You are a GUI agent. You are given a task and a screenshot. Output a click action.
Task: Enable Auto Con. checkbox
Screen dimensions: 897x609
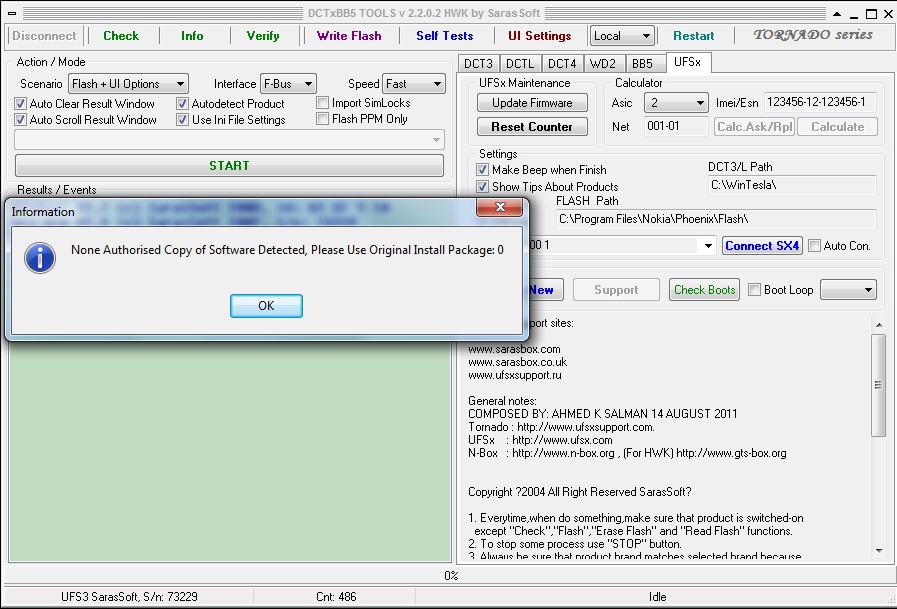click(x=815, y=246)
